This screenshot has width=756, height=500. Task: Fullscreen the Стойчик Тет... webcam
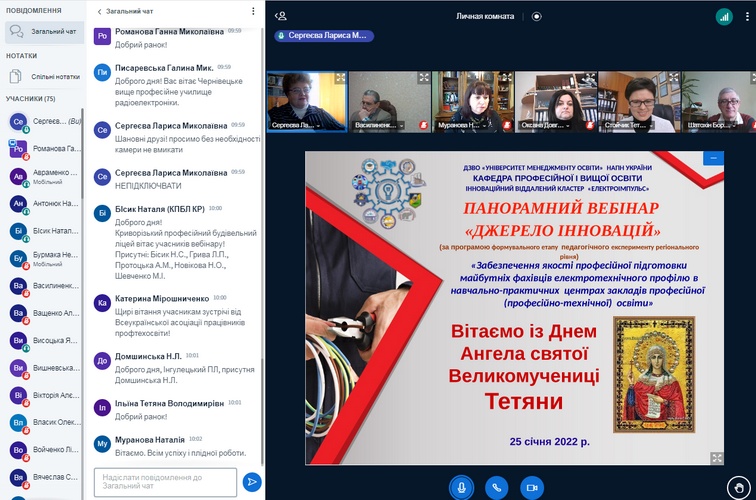673,78
